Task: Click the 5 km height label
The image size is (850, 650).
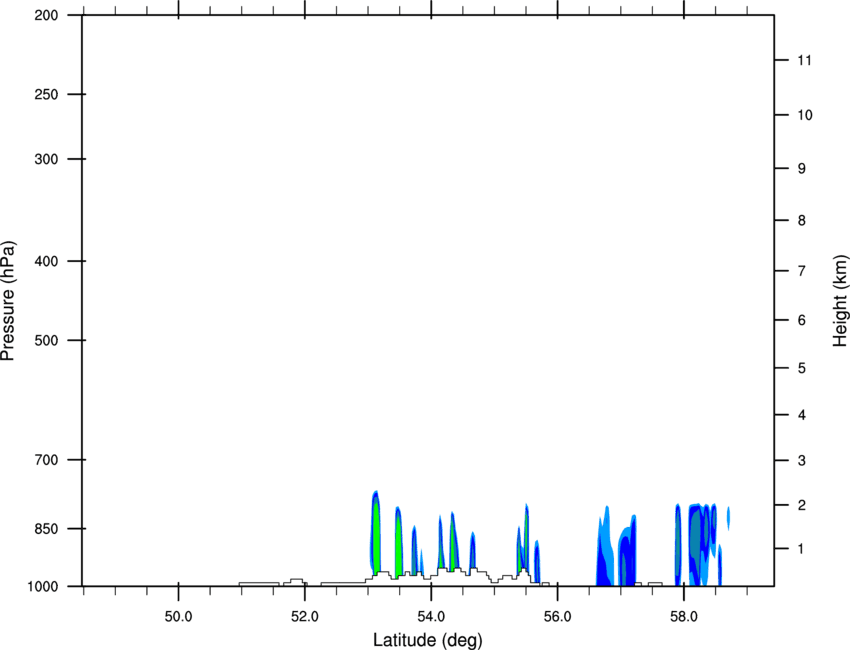Action: 802,369
